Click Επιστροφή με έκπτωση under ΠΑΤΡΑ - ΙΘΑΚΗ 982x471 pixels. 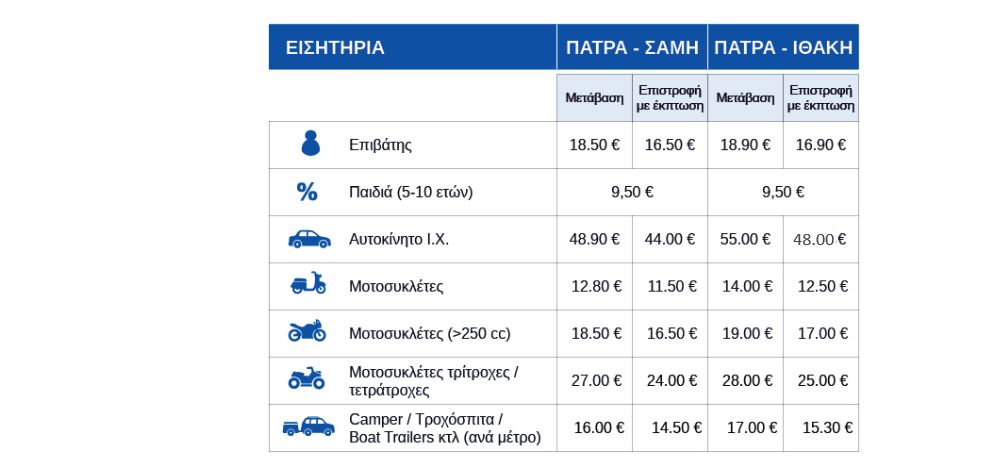coord(821,98)
